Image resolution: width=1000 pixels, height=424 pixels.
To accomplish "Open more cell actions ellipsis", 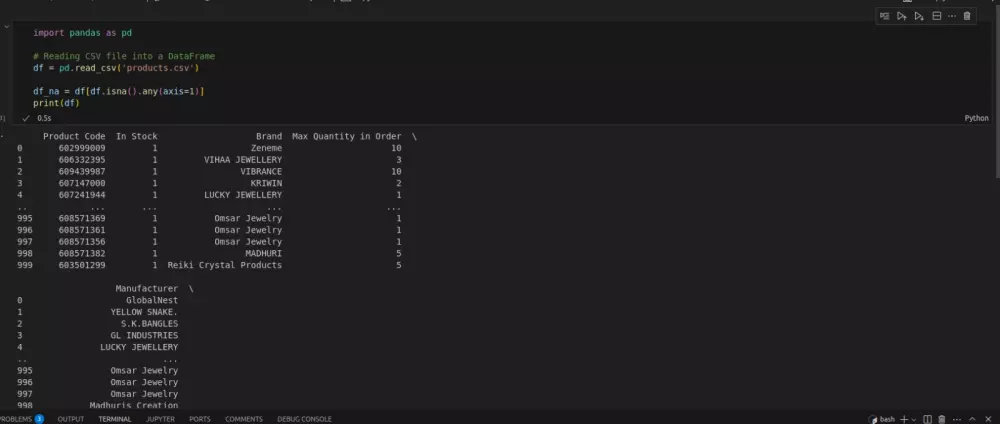I will pos(952,16).
